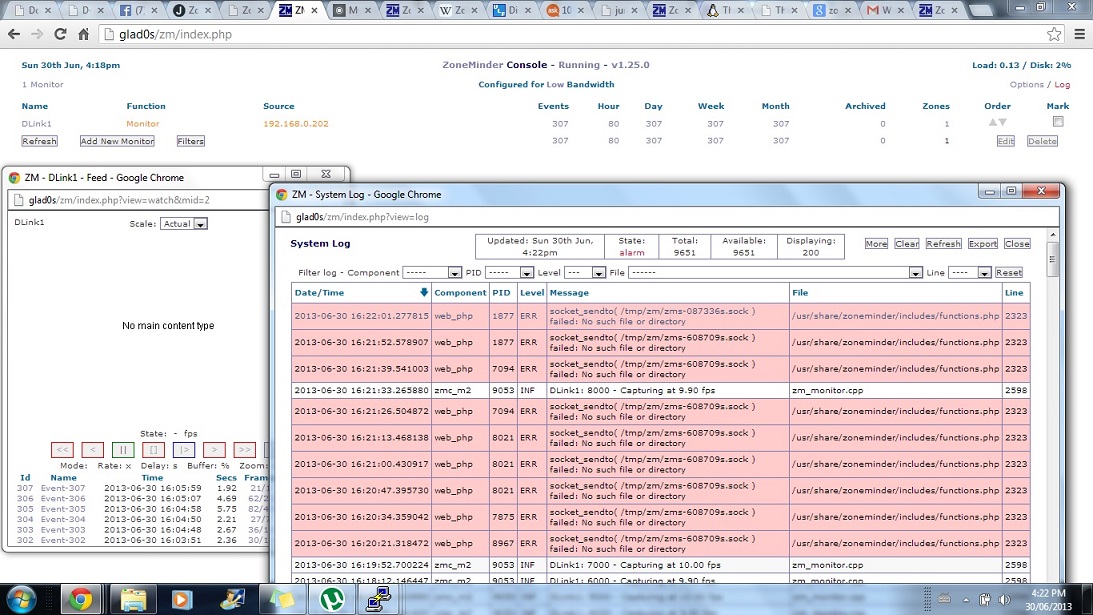Screen dimensions: 1093x615
Task: Open the DLink1 Scale dropdown
Action: coord(184,224)
